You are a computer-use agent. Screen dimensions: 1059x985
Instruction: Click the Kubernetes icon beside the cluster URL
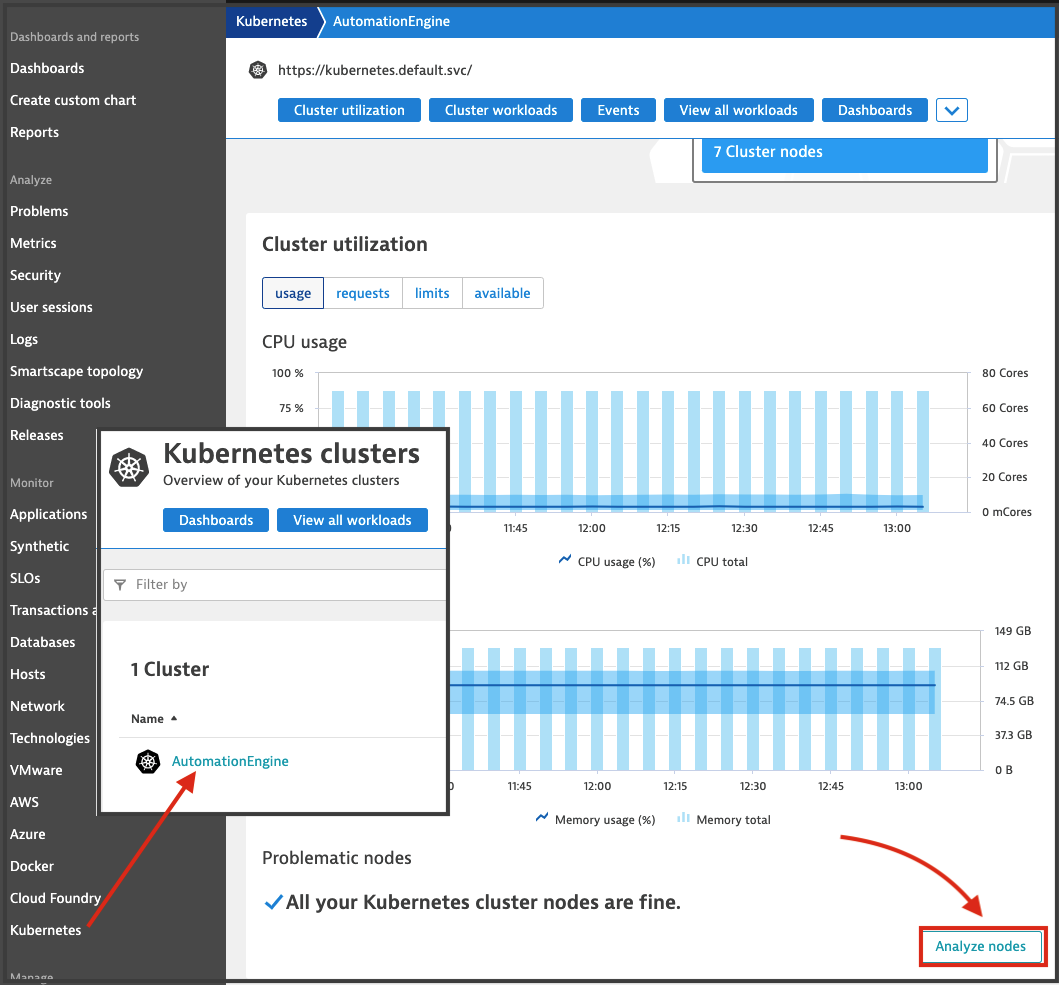click(x=258, y=70)
